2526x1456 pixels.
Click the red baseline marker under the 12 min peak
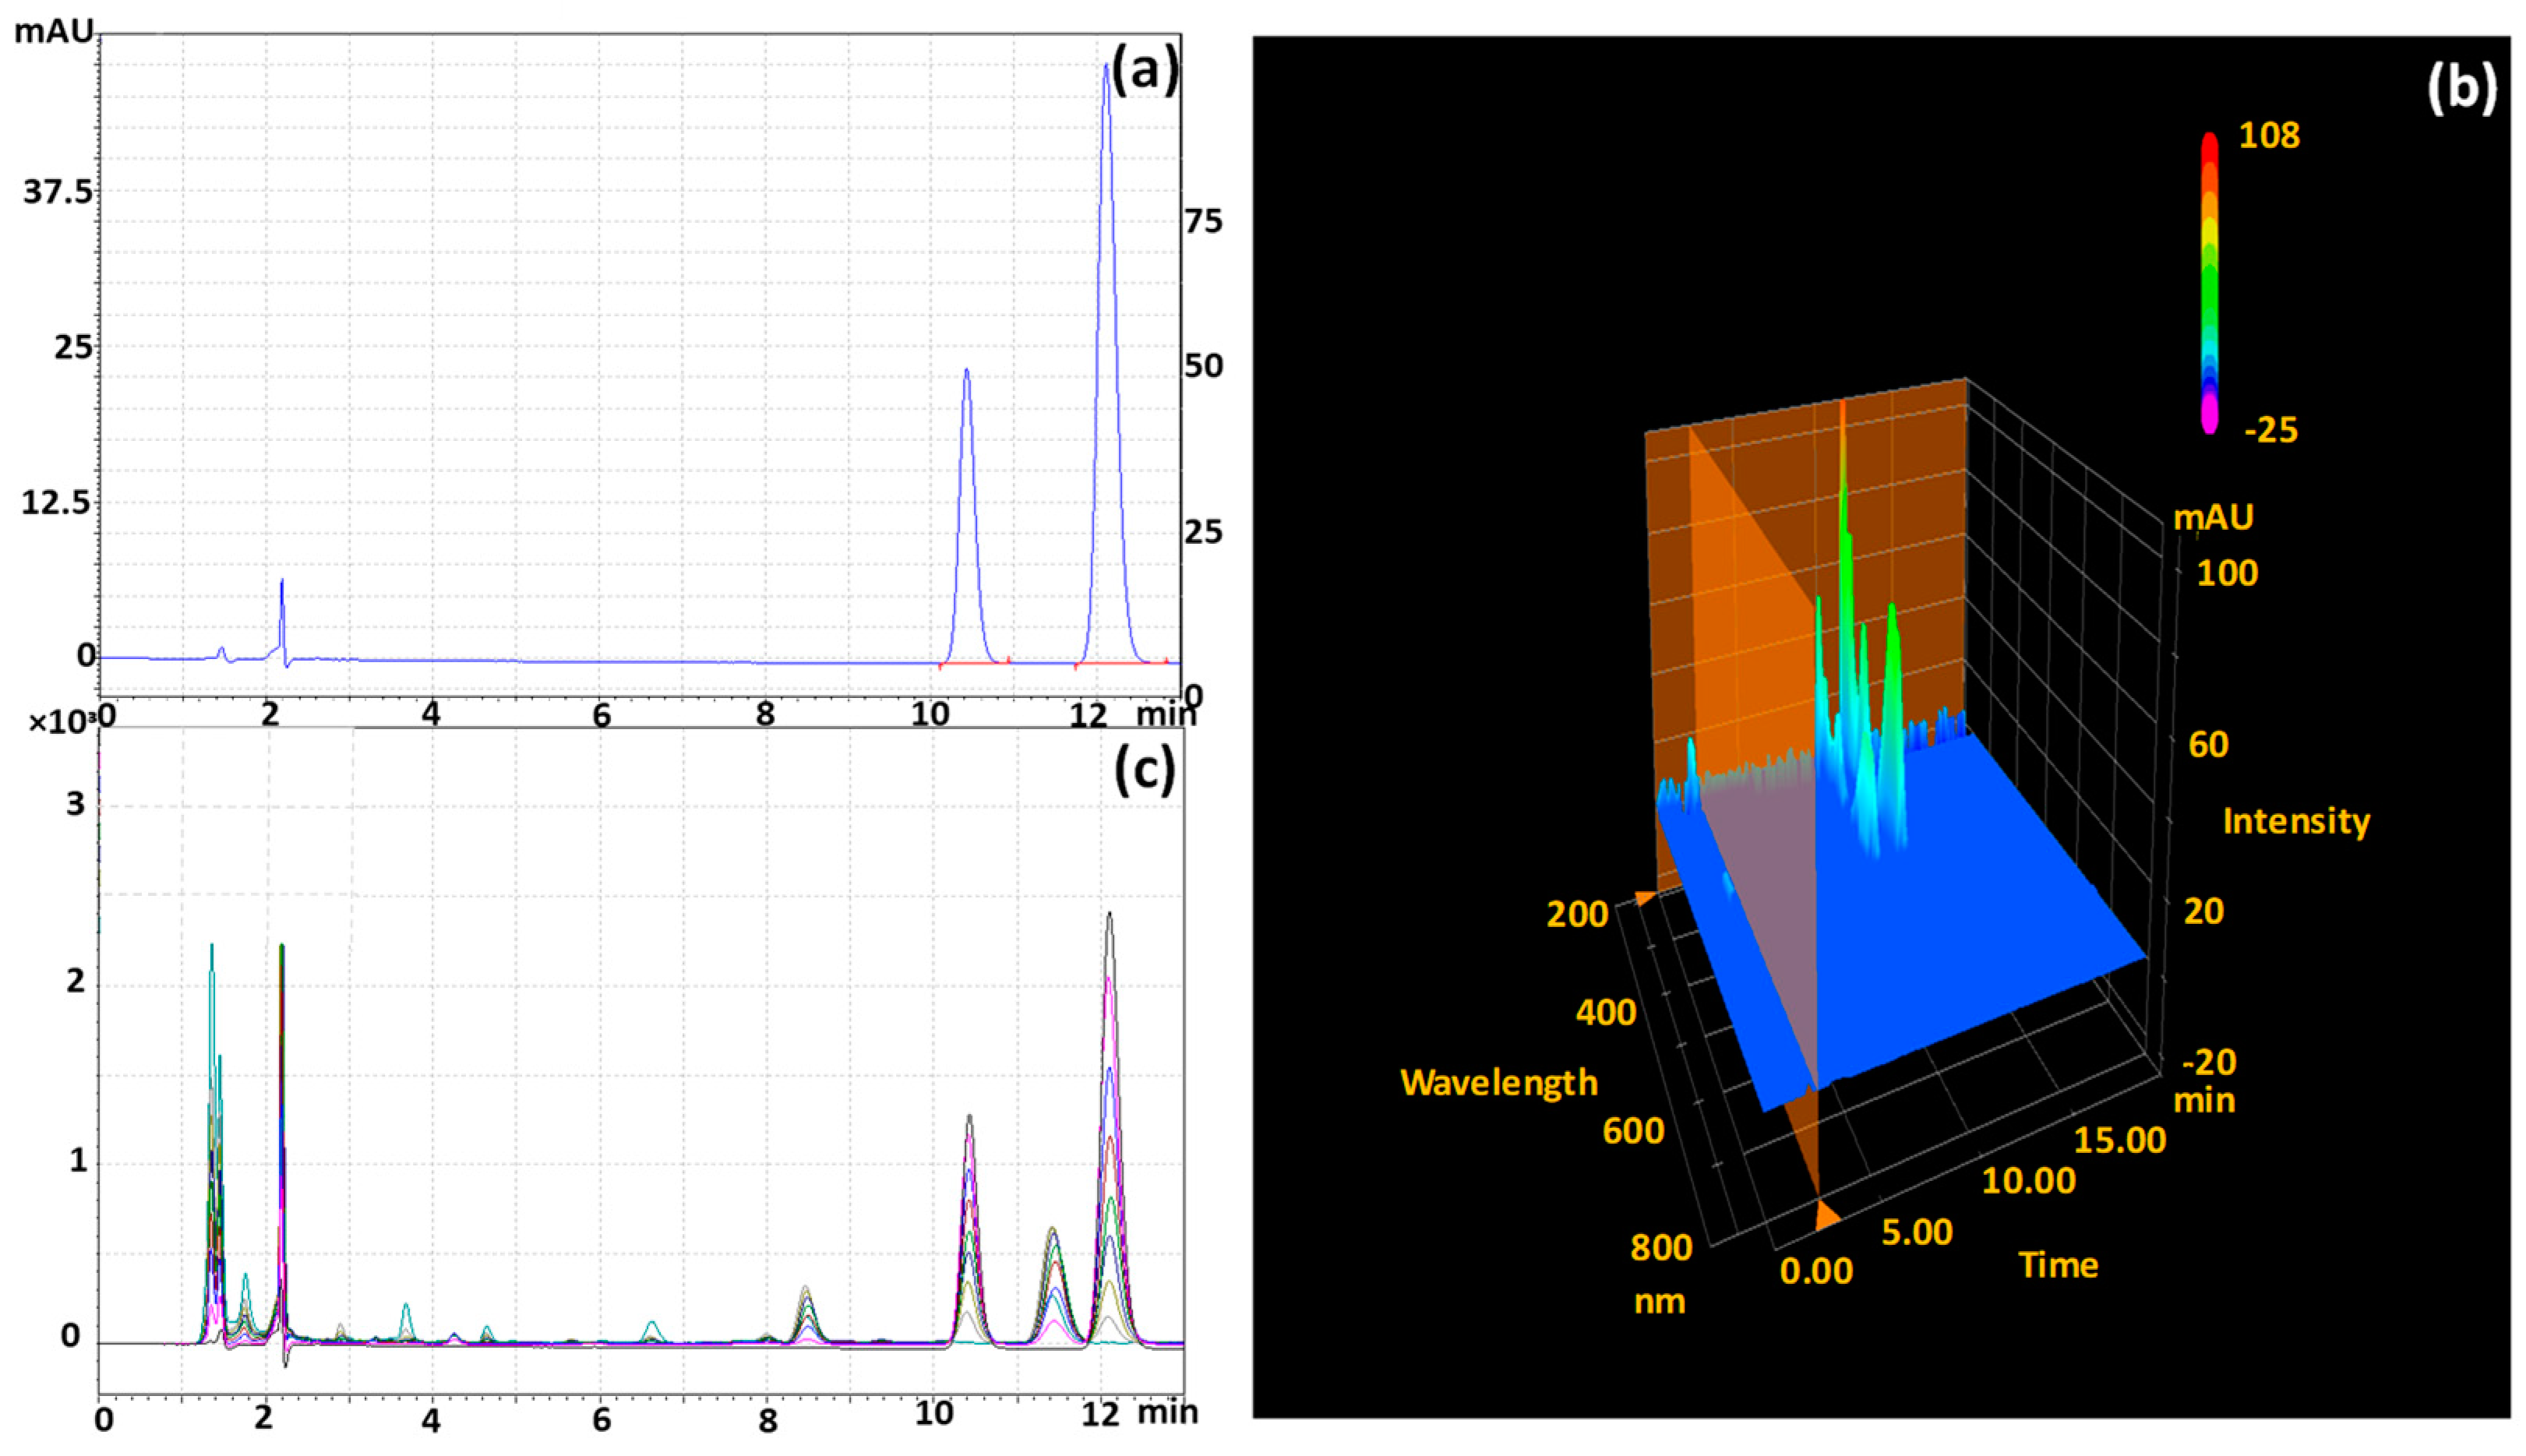tap(1120, 663)
